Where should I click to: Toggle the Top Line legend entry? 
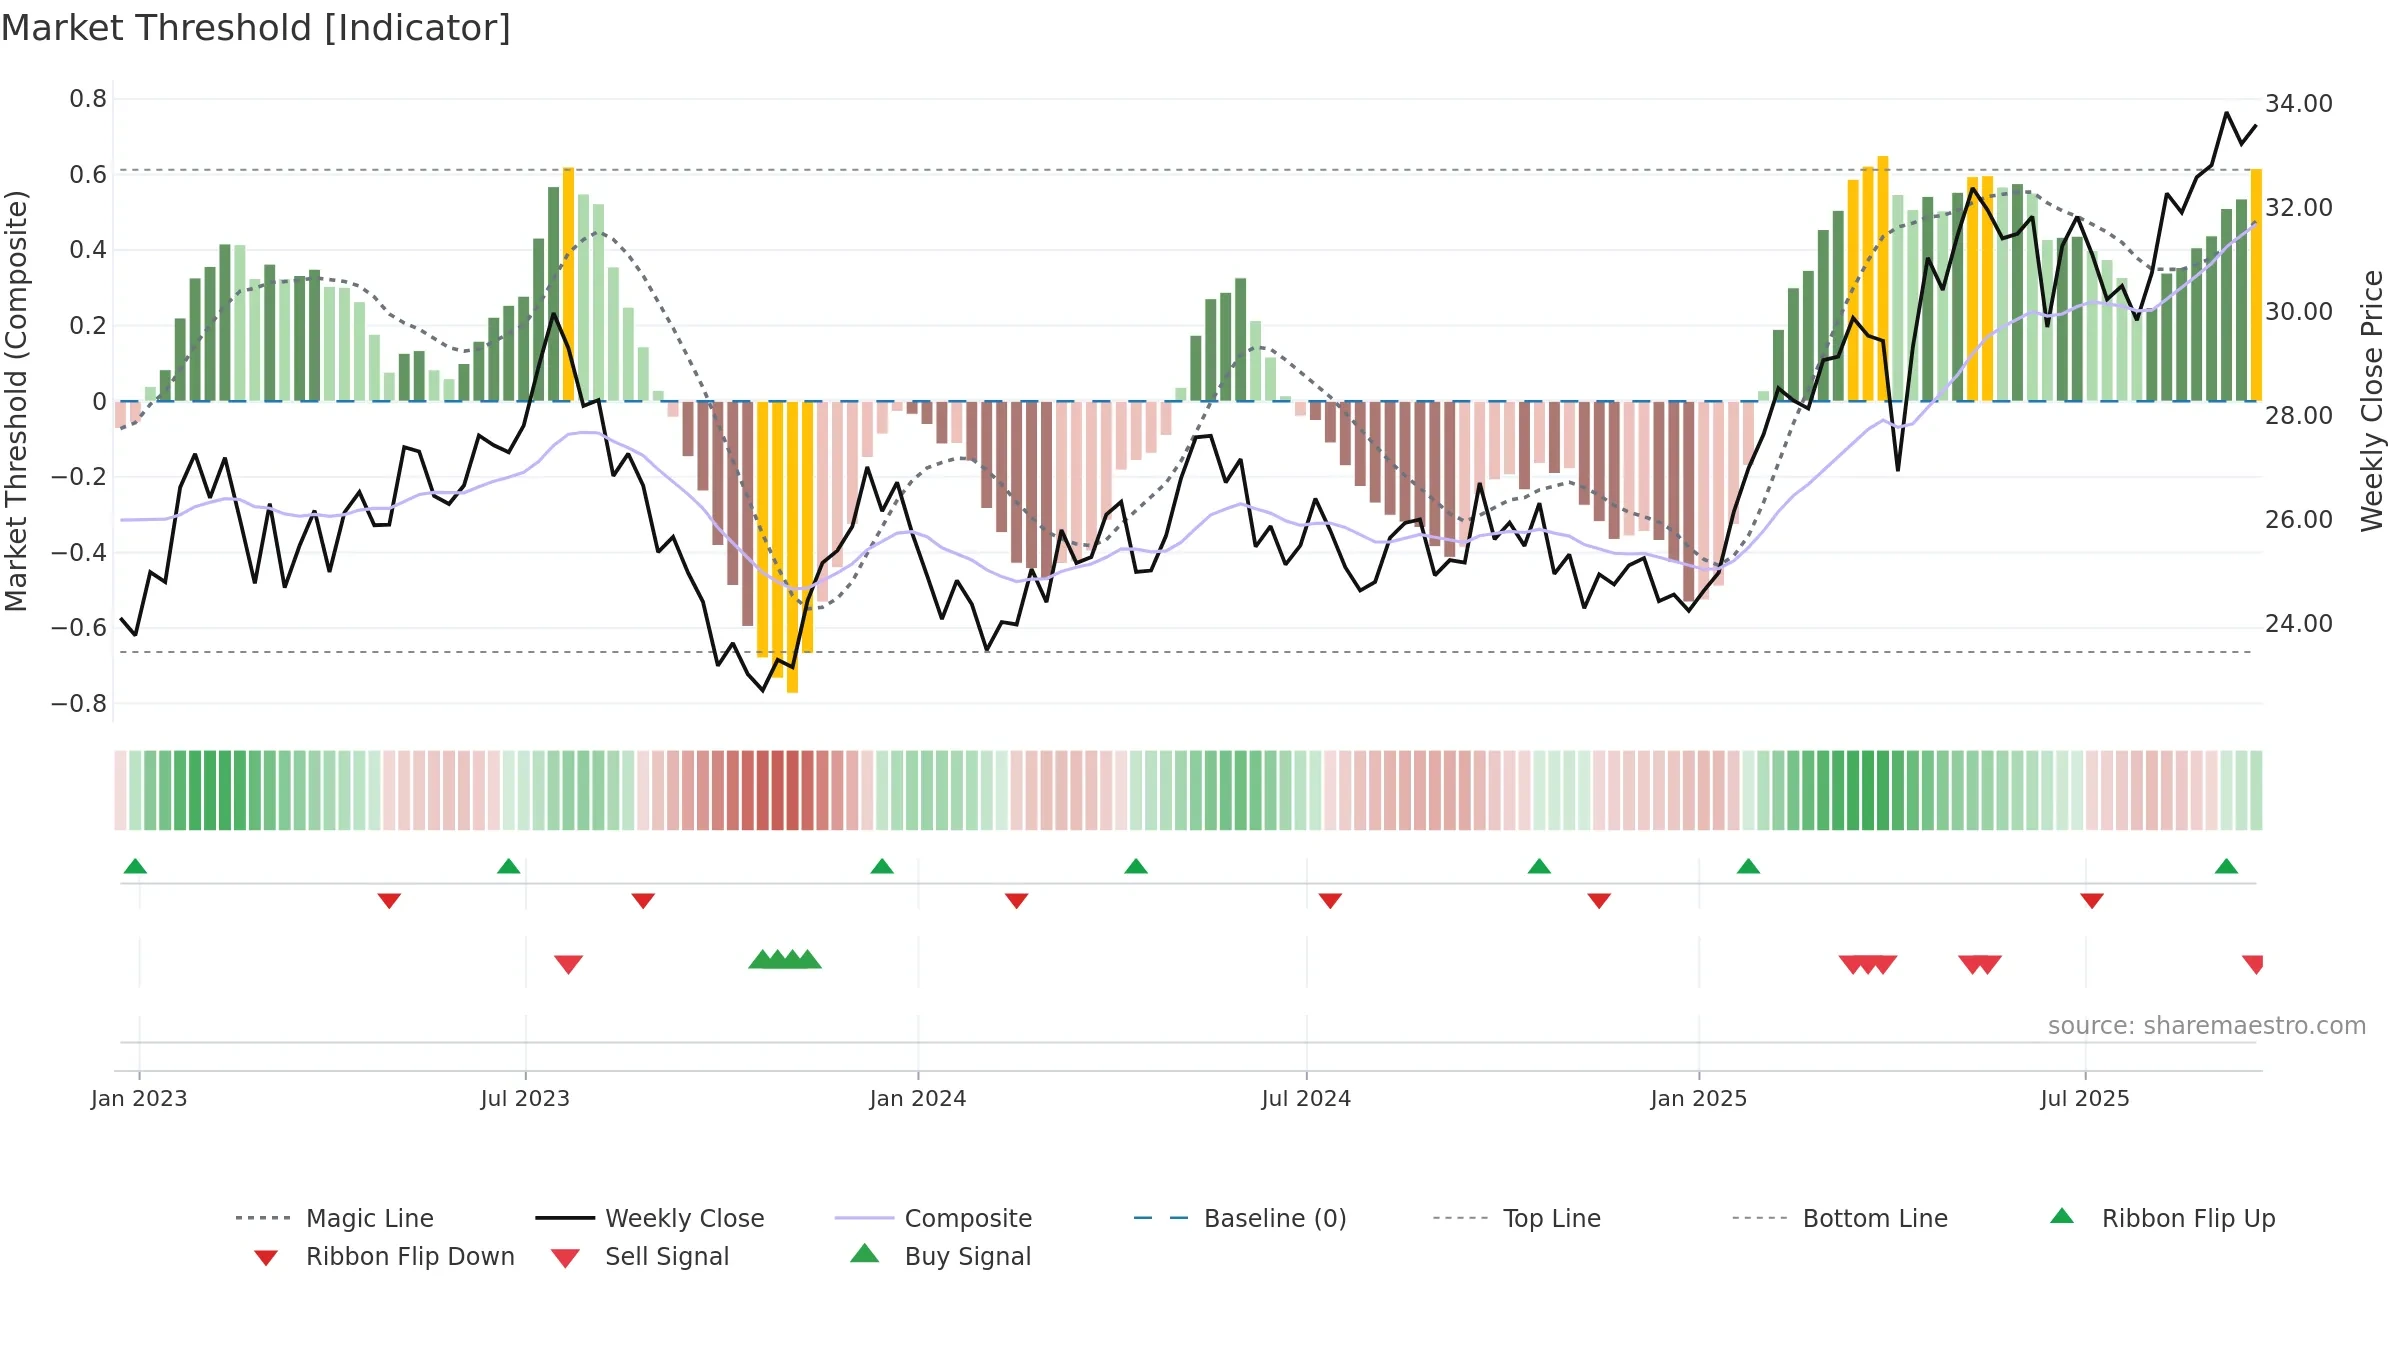[x=1516, y=1218]
